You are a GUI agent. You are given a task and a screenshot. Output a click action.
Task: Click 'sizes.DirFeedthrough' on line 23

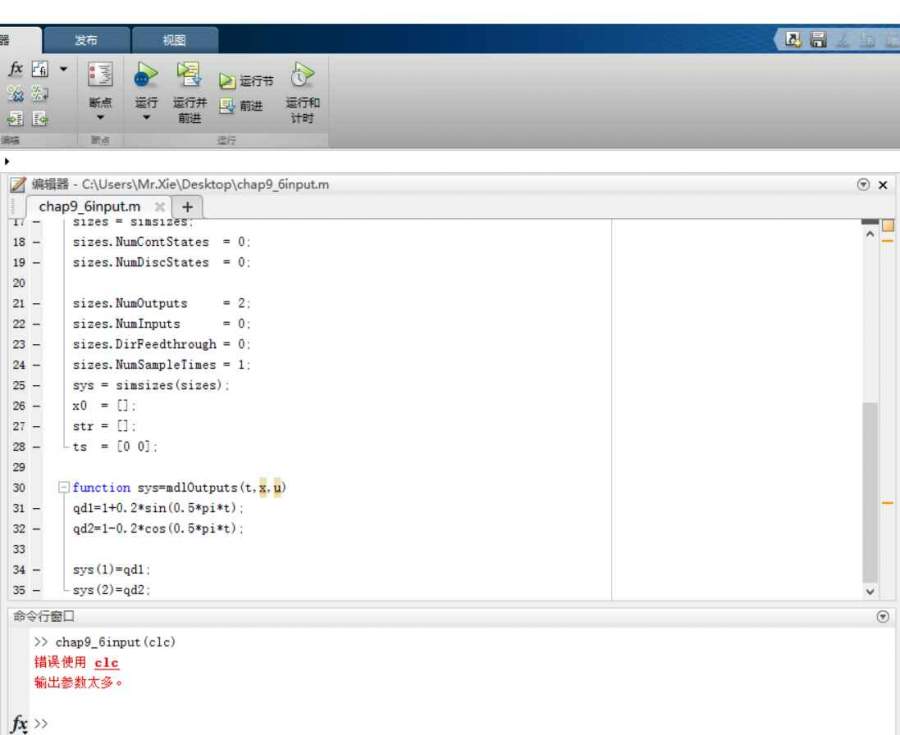click(145, 344)
